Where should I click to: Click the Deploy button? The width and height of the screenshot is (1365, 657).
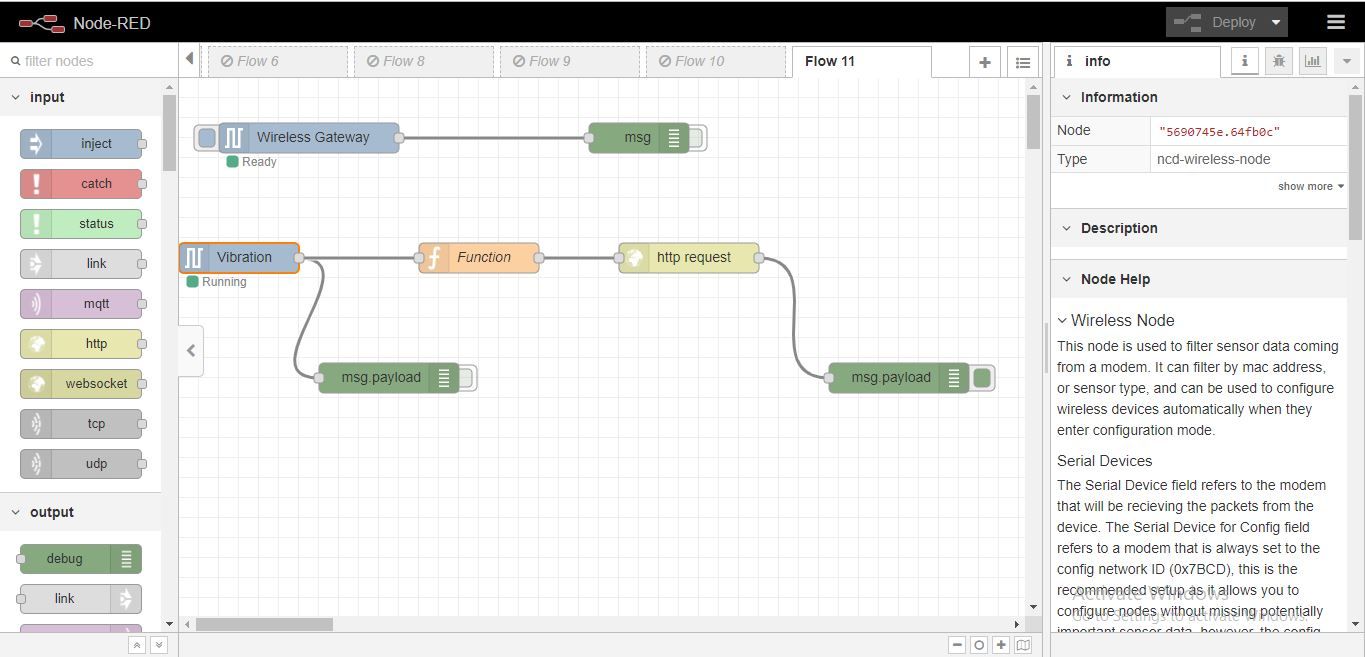click(x=1215, y=22)
